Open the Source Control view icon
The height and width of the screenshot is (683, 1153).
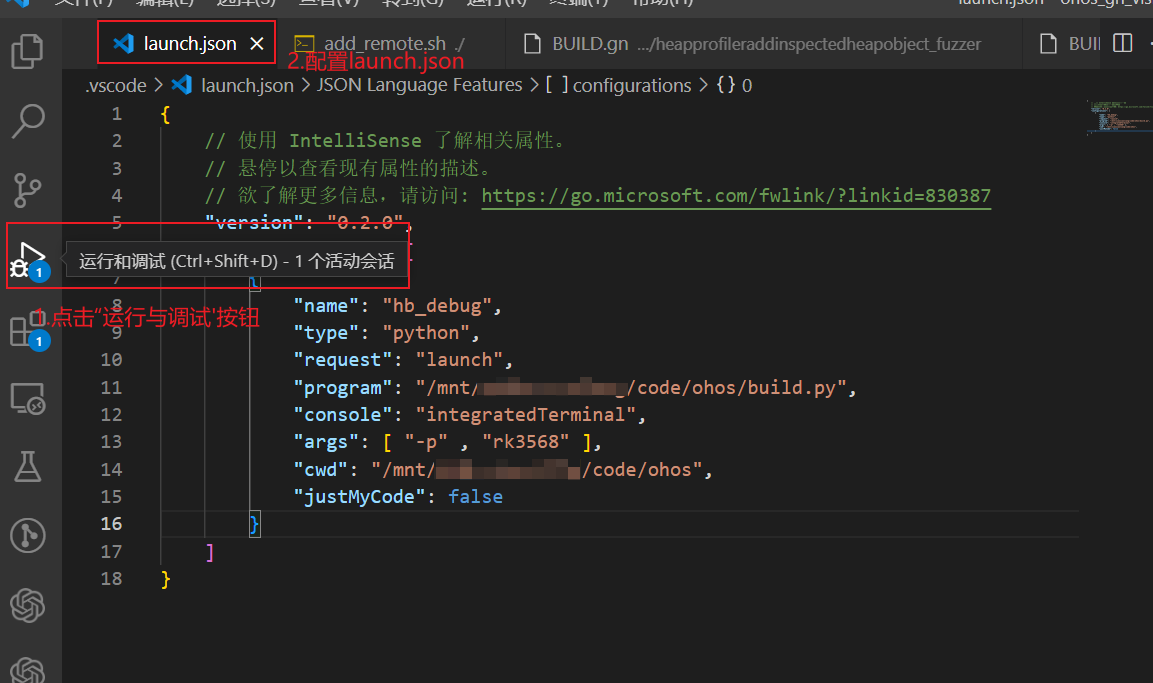pos(27,188)
